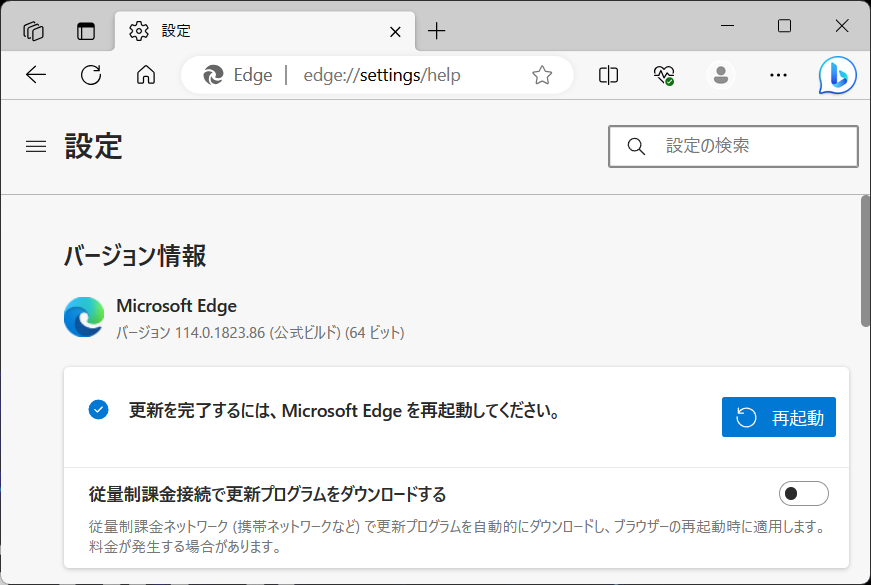Click the search magnifier in 設定の検索 box
The height and width of the screenshot is (585, 871).
pos(636,146)
